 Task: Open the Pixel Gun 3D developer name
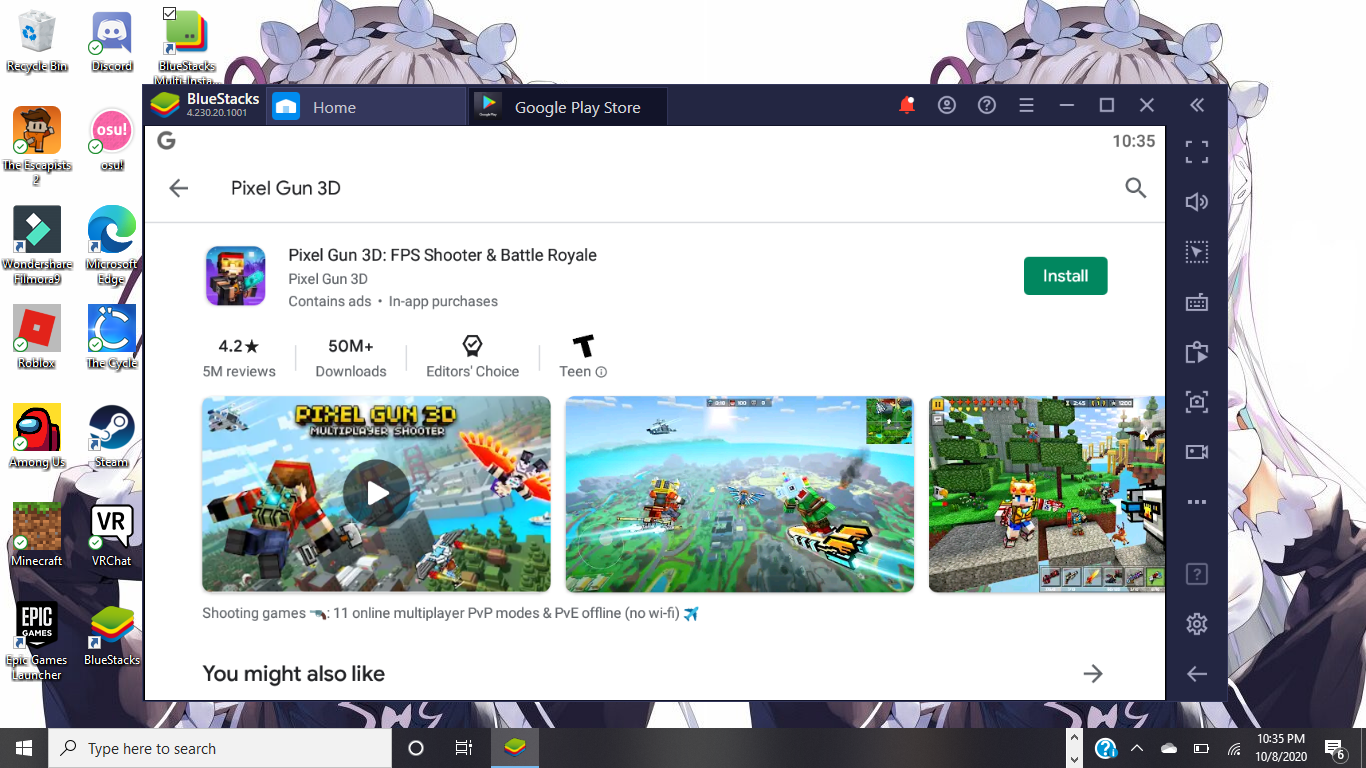(328, 279)
